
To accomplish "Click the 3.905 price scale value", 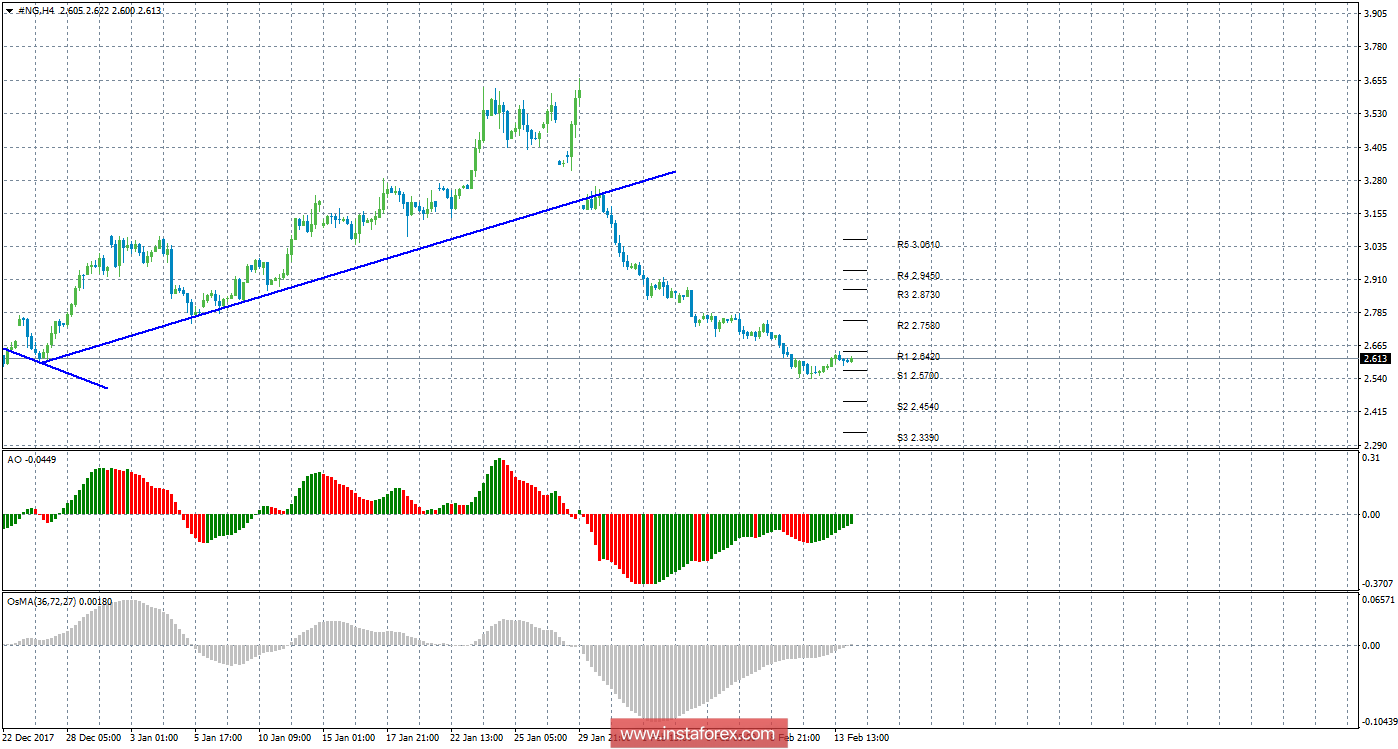I will click(1374, 13).
